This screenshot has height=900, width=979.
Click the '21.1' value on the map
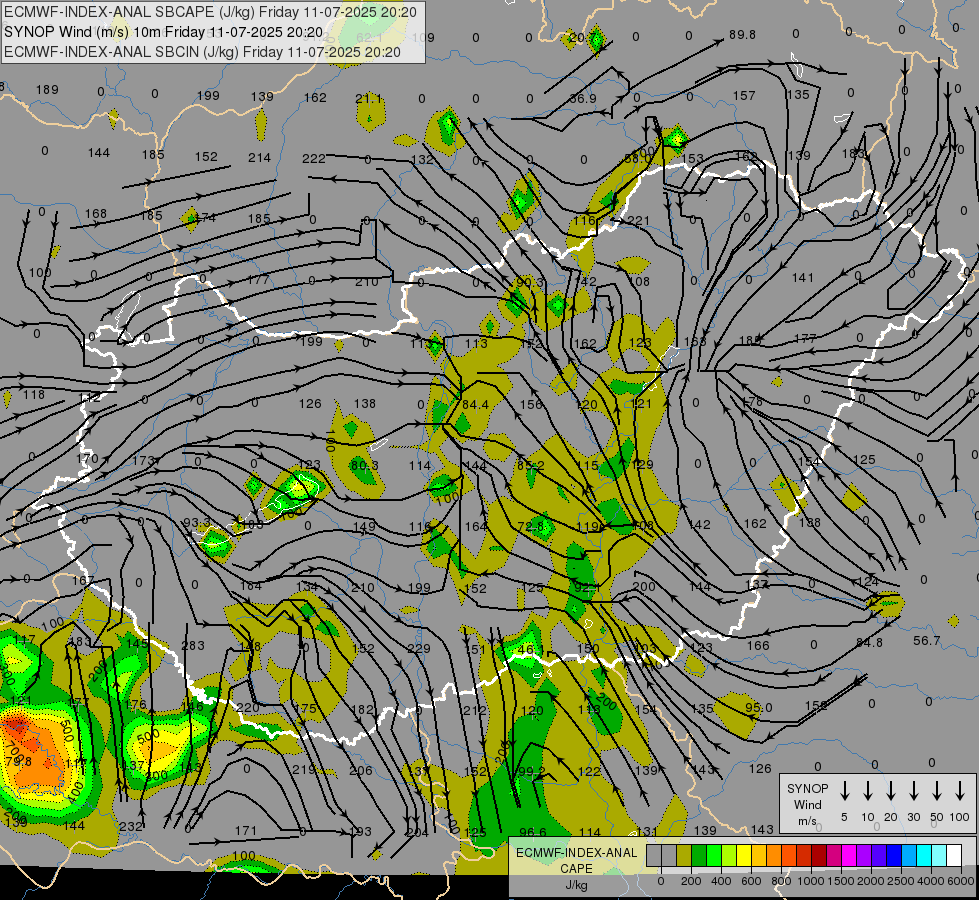click(368, 99)
